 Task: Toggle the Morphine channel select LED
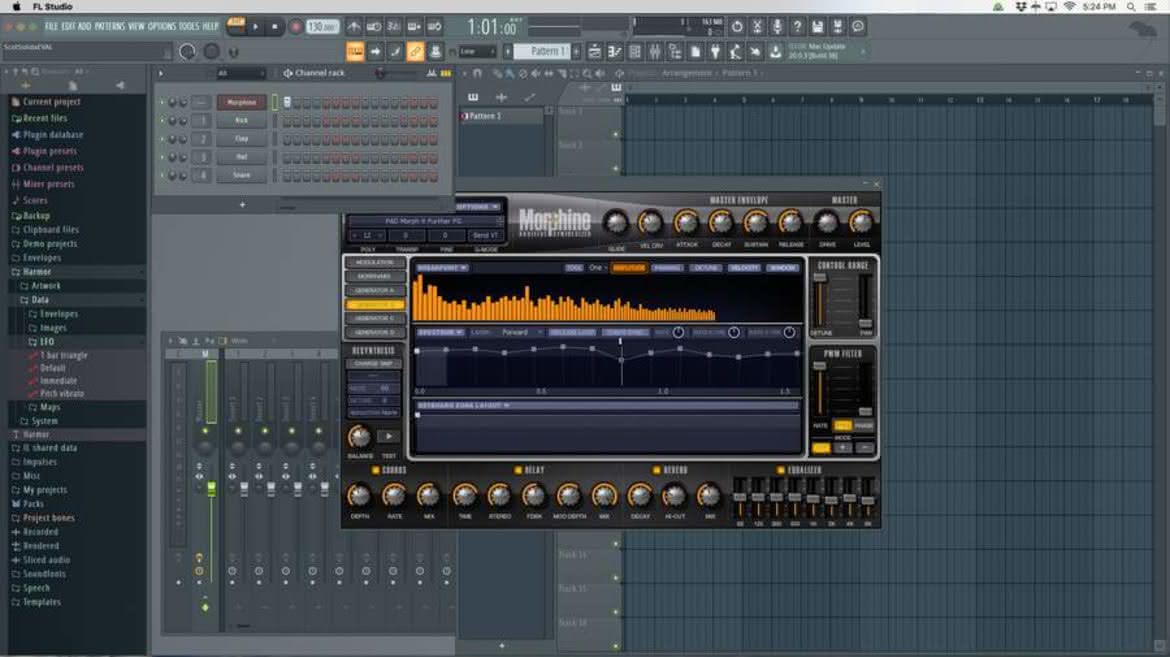274,102
